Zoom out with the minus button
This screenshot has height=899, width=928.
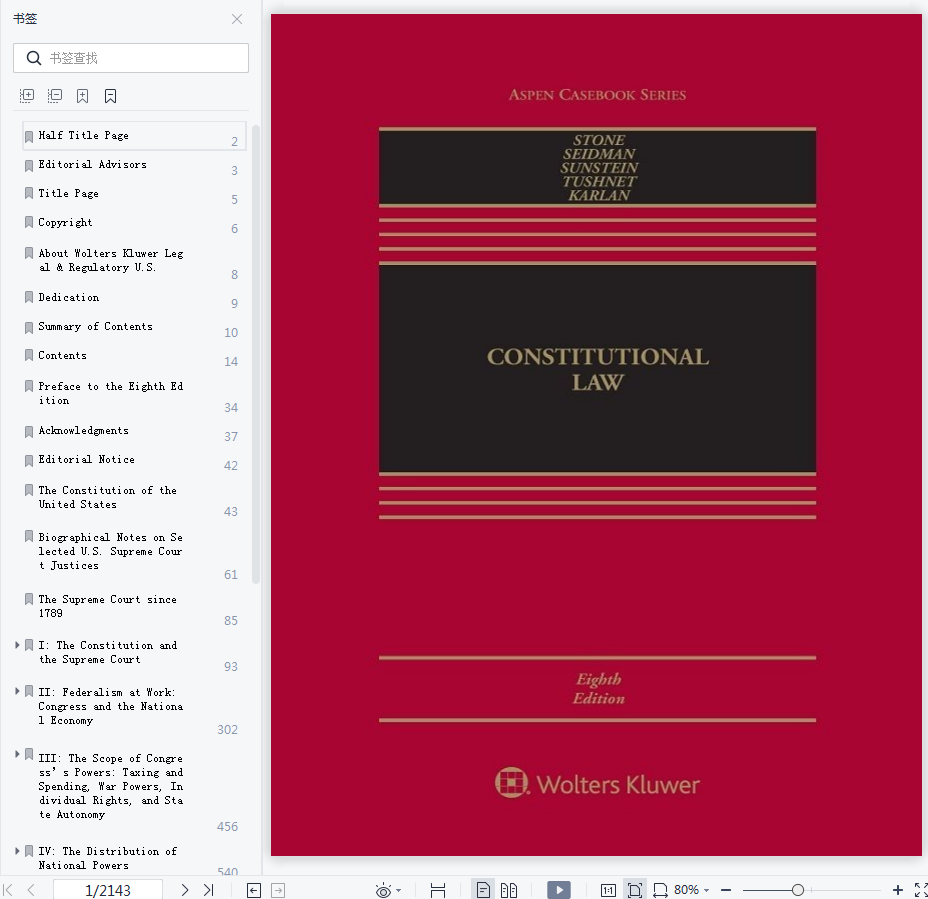[726, 890]
